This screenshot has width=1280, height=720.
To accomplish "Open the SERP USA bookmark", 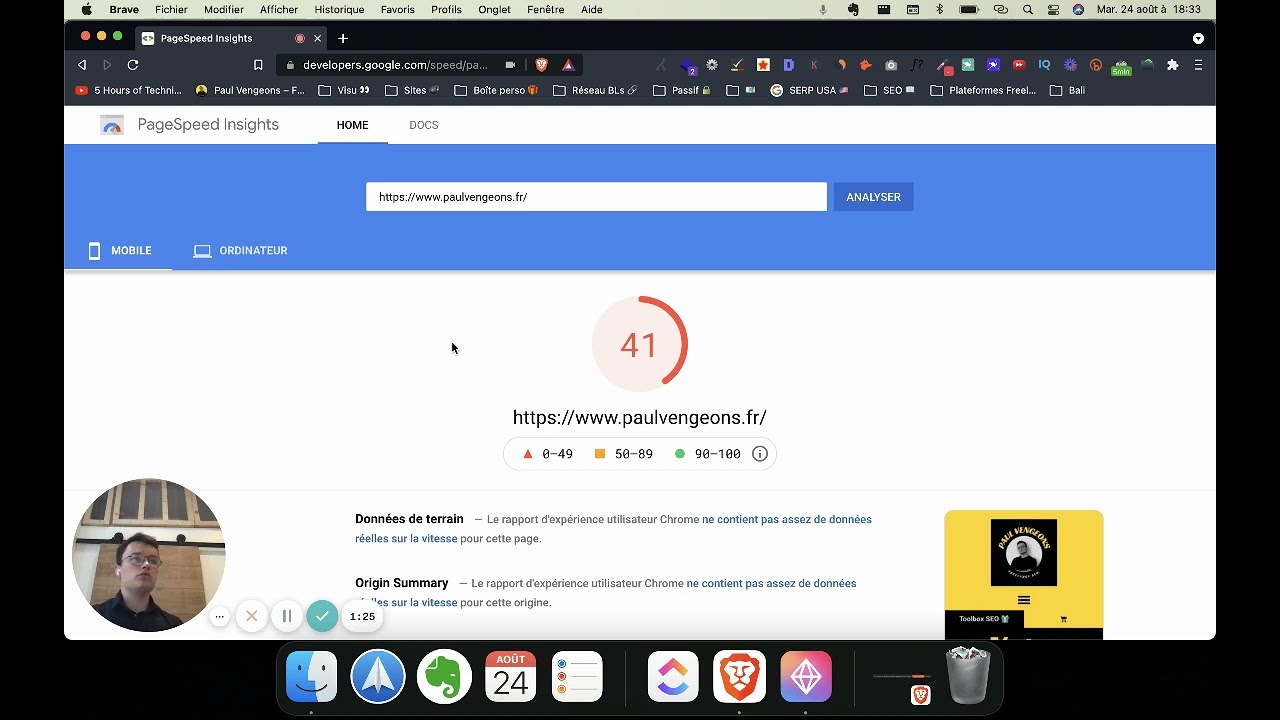I will (809, 90).
